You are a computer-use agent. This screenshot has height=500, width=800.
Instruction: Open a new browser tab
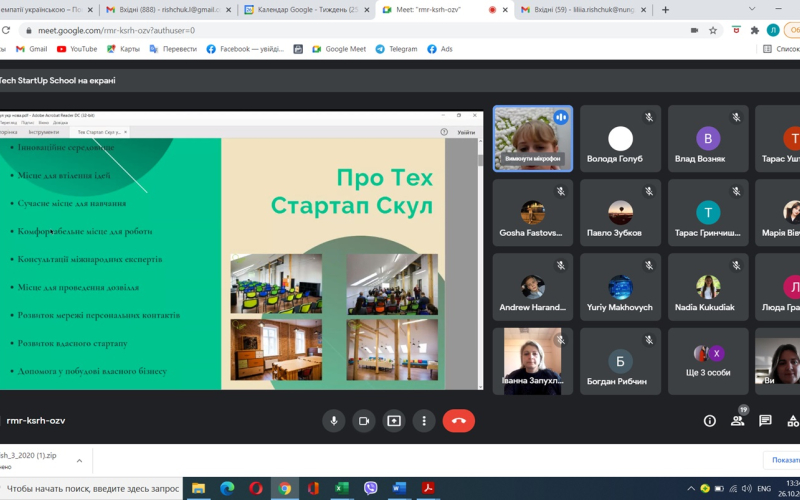point(665,10)
